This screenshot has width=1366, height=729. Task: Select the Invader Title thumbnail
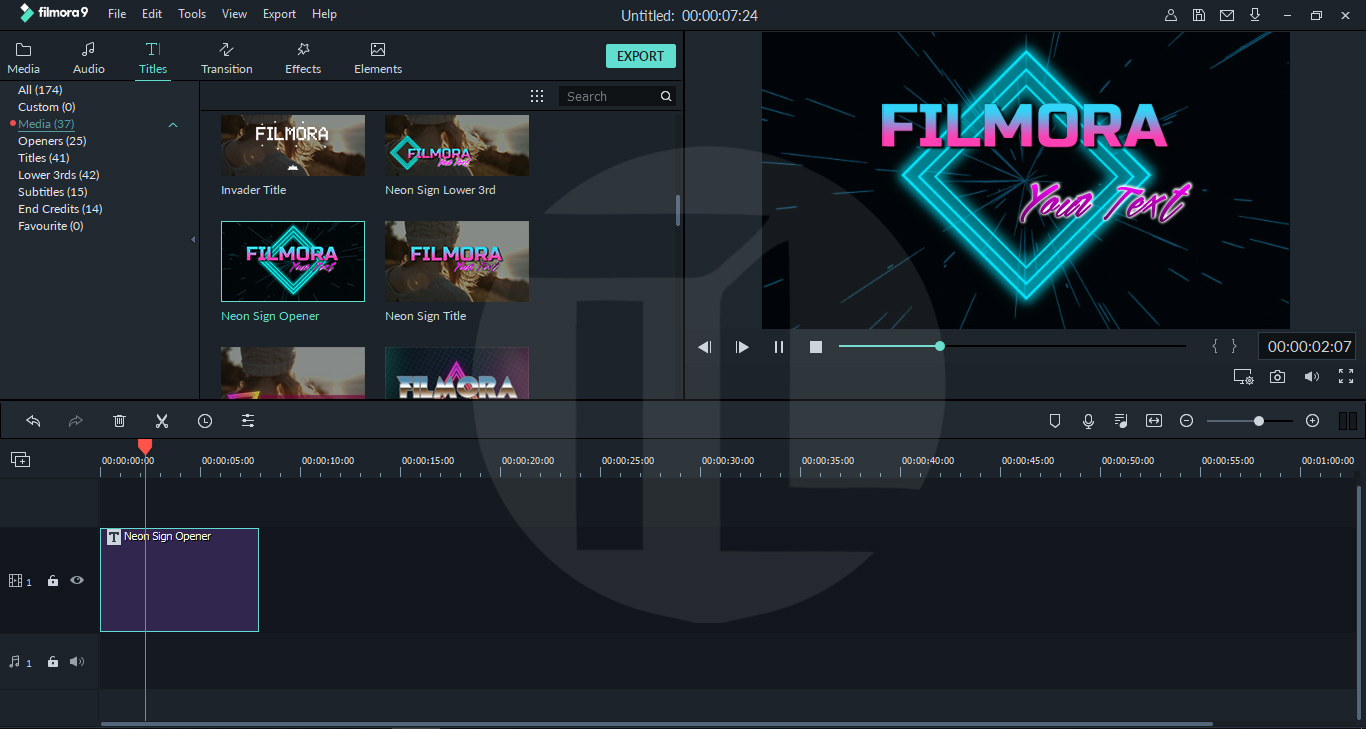293,145
